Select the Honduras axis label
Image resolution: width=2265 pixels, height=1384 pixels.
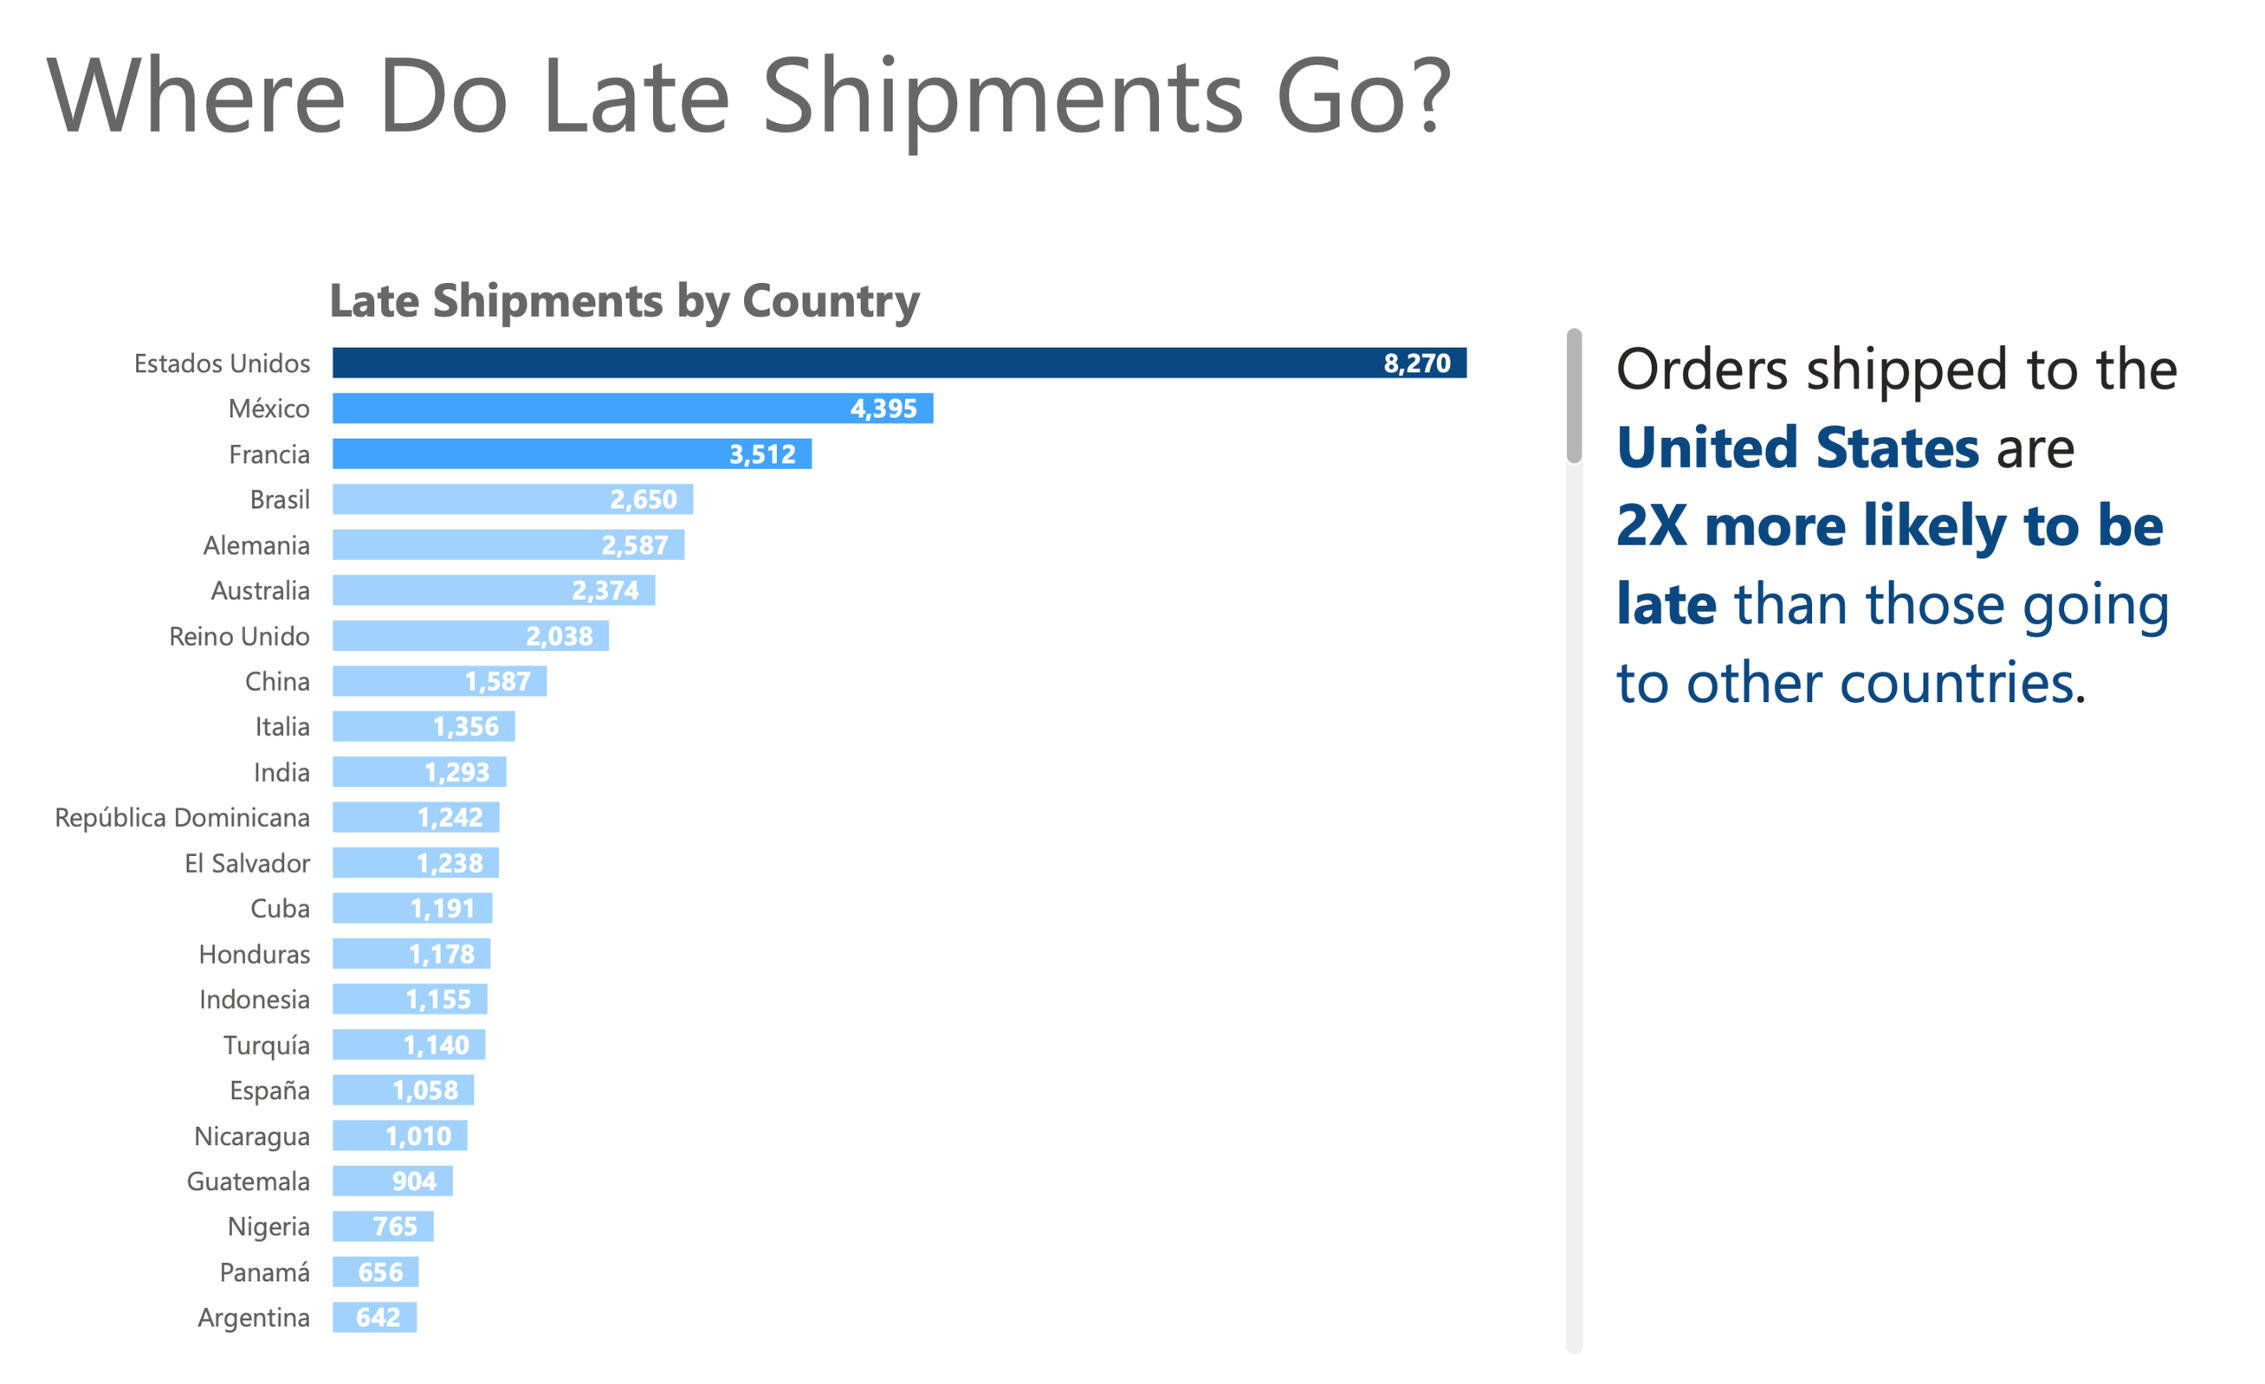pos(254,954)
